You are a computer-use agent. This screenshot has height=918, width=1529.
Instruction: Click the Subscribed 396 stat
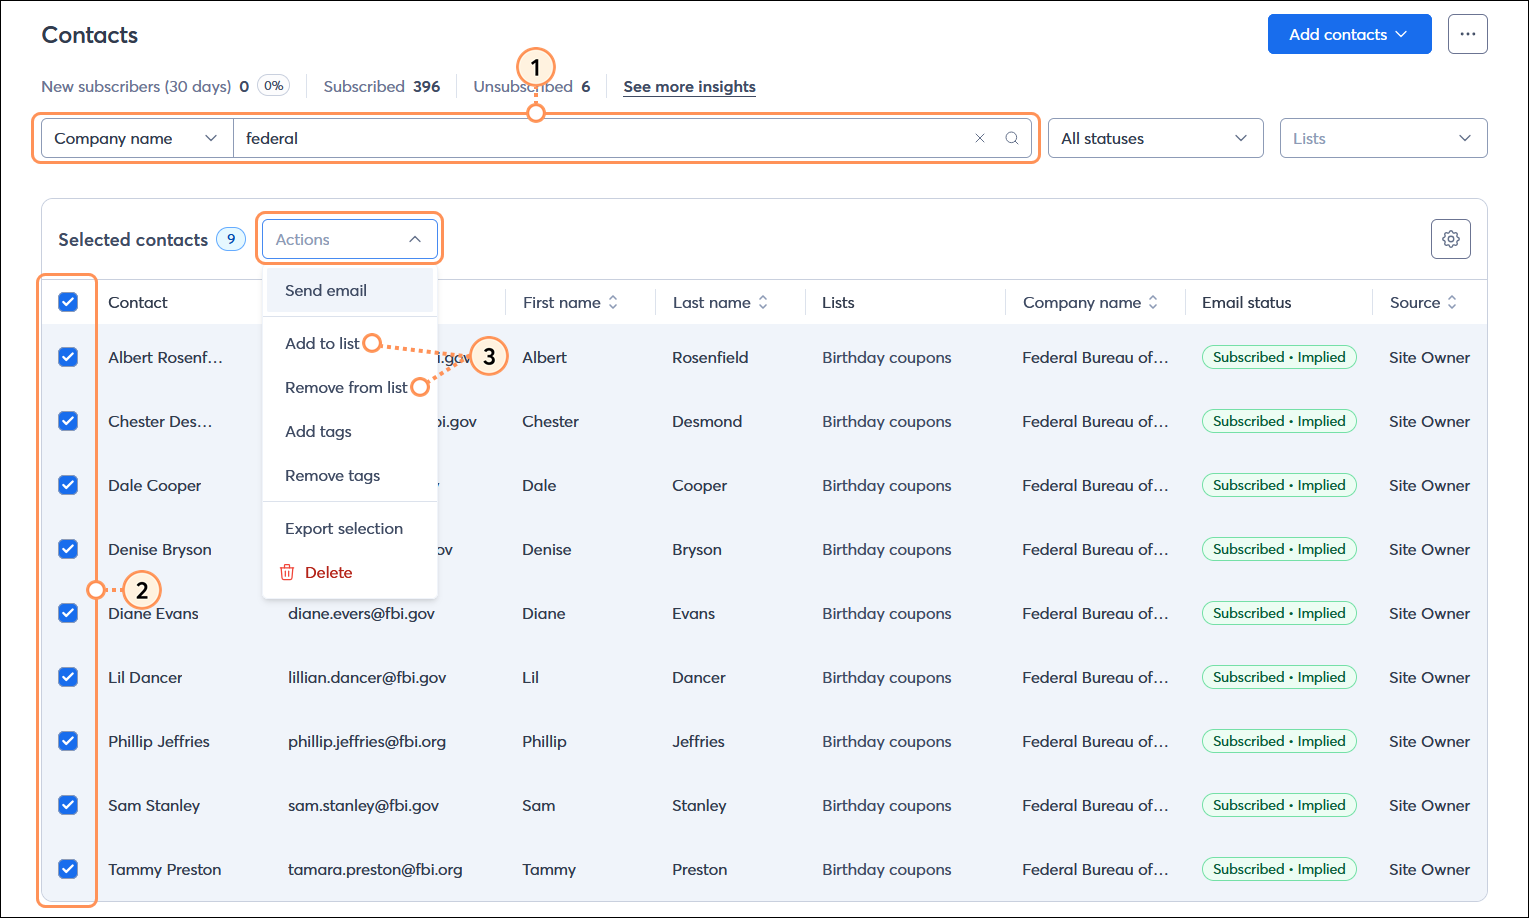(x=382, y=87)
